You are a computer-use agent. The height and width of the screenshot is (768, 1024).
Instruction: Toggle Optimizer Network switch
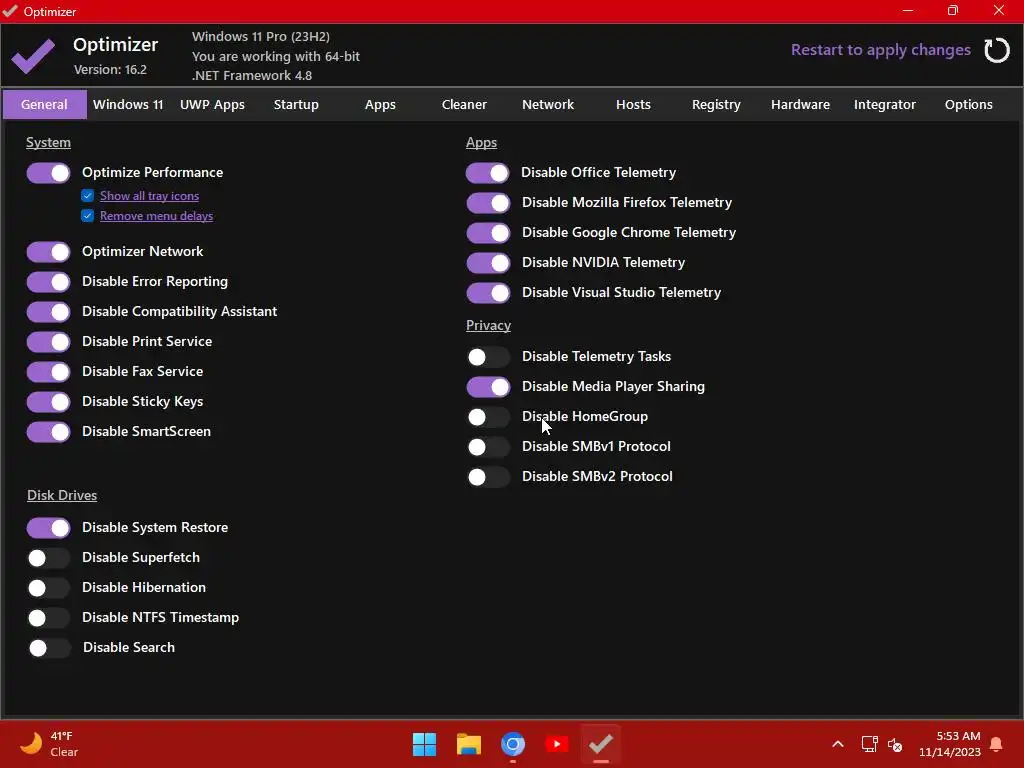point(48,252)
